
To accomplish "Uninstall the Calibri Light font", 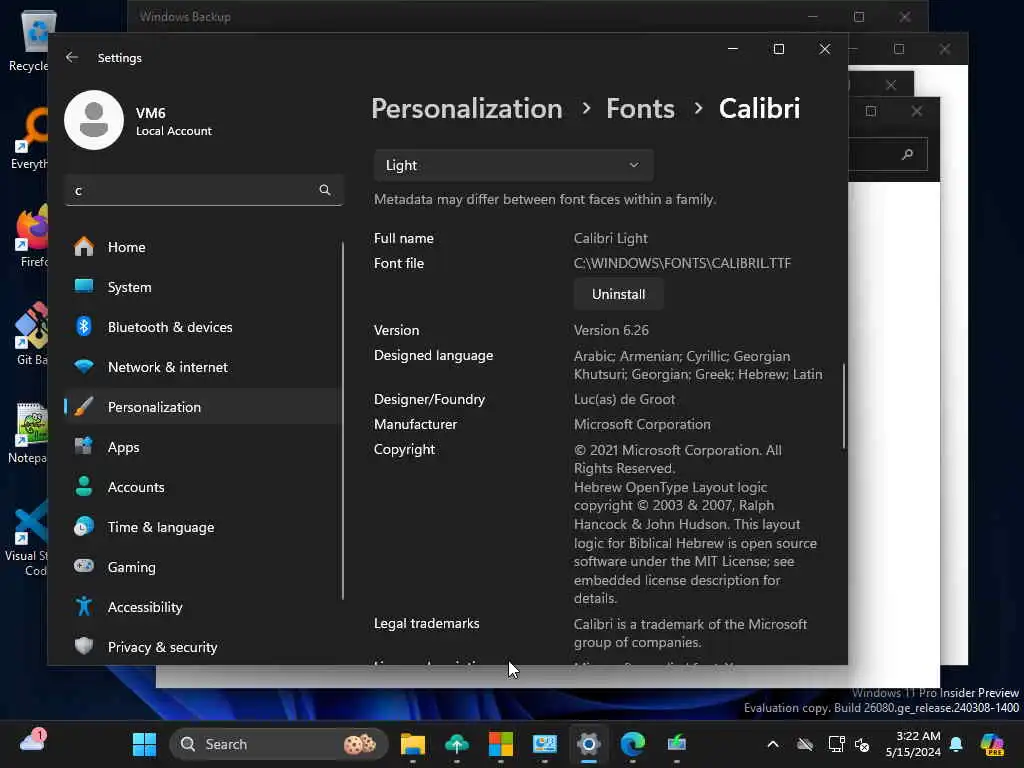I will click(618, 294).
